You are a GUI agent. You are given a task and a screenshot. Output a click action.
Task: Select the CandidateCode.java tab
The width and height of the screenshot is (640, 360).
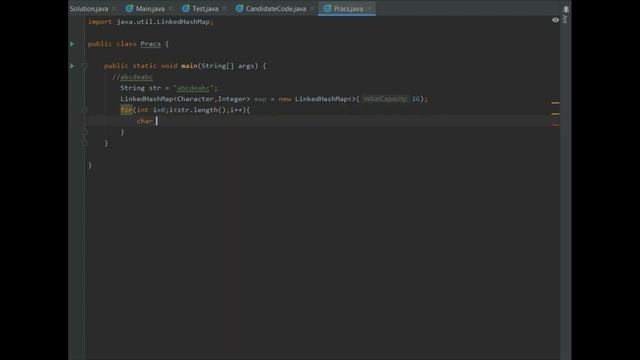[x=276, y=9]
